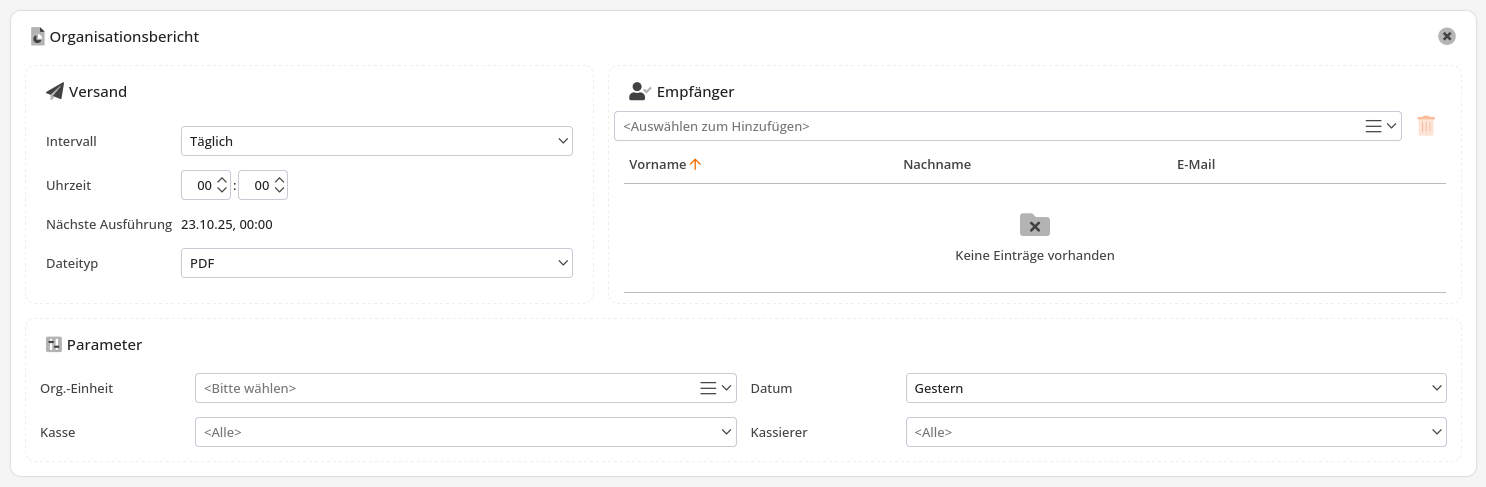Sort recipients by Nachname column header
This screenshot has height=487, width=1486.
click(x=936, y=164)
